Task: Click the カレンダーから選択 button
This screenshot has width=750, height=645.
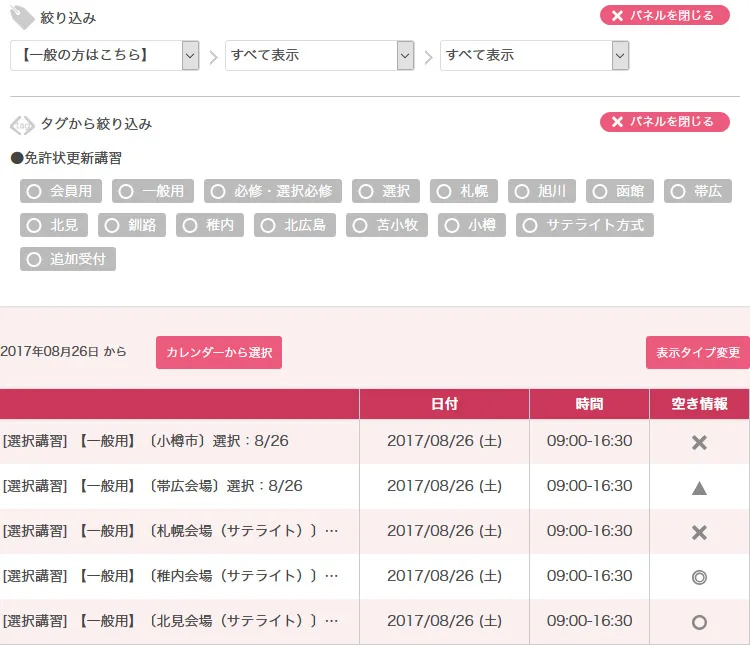Action: (x=219, y=353)
